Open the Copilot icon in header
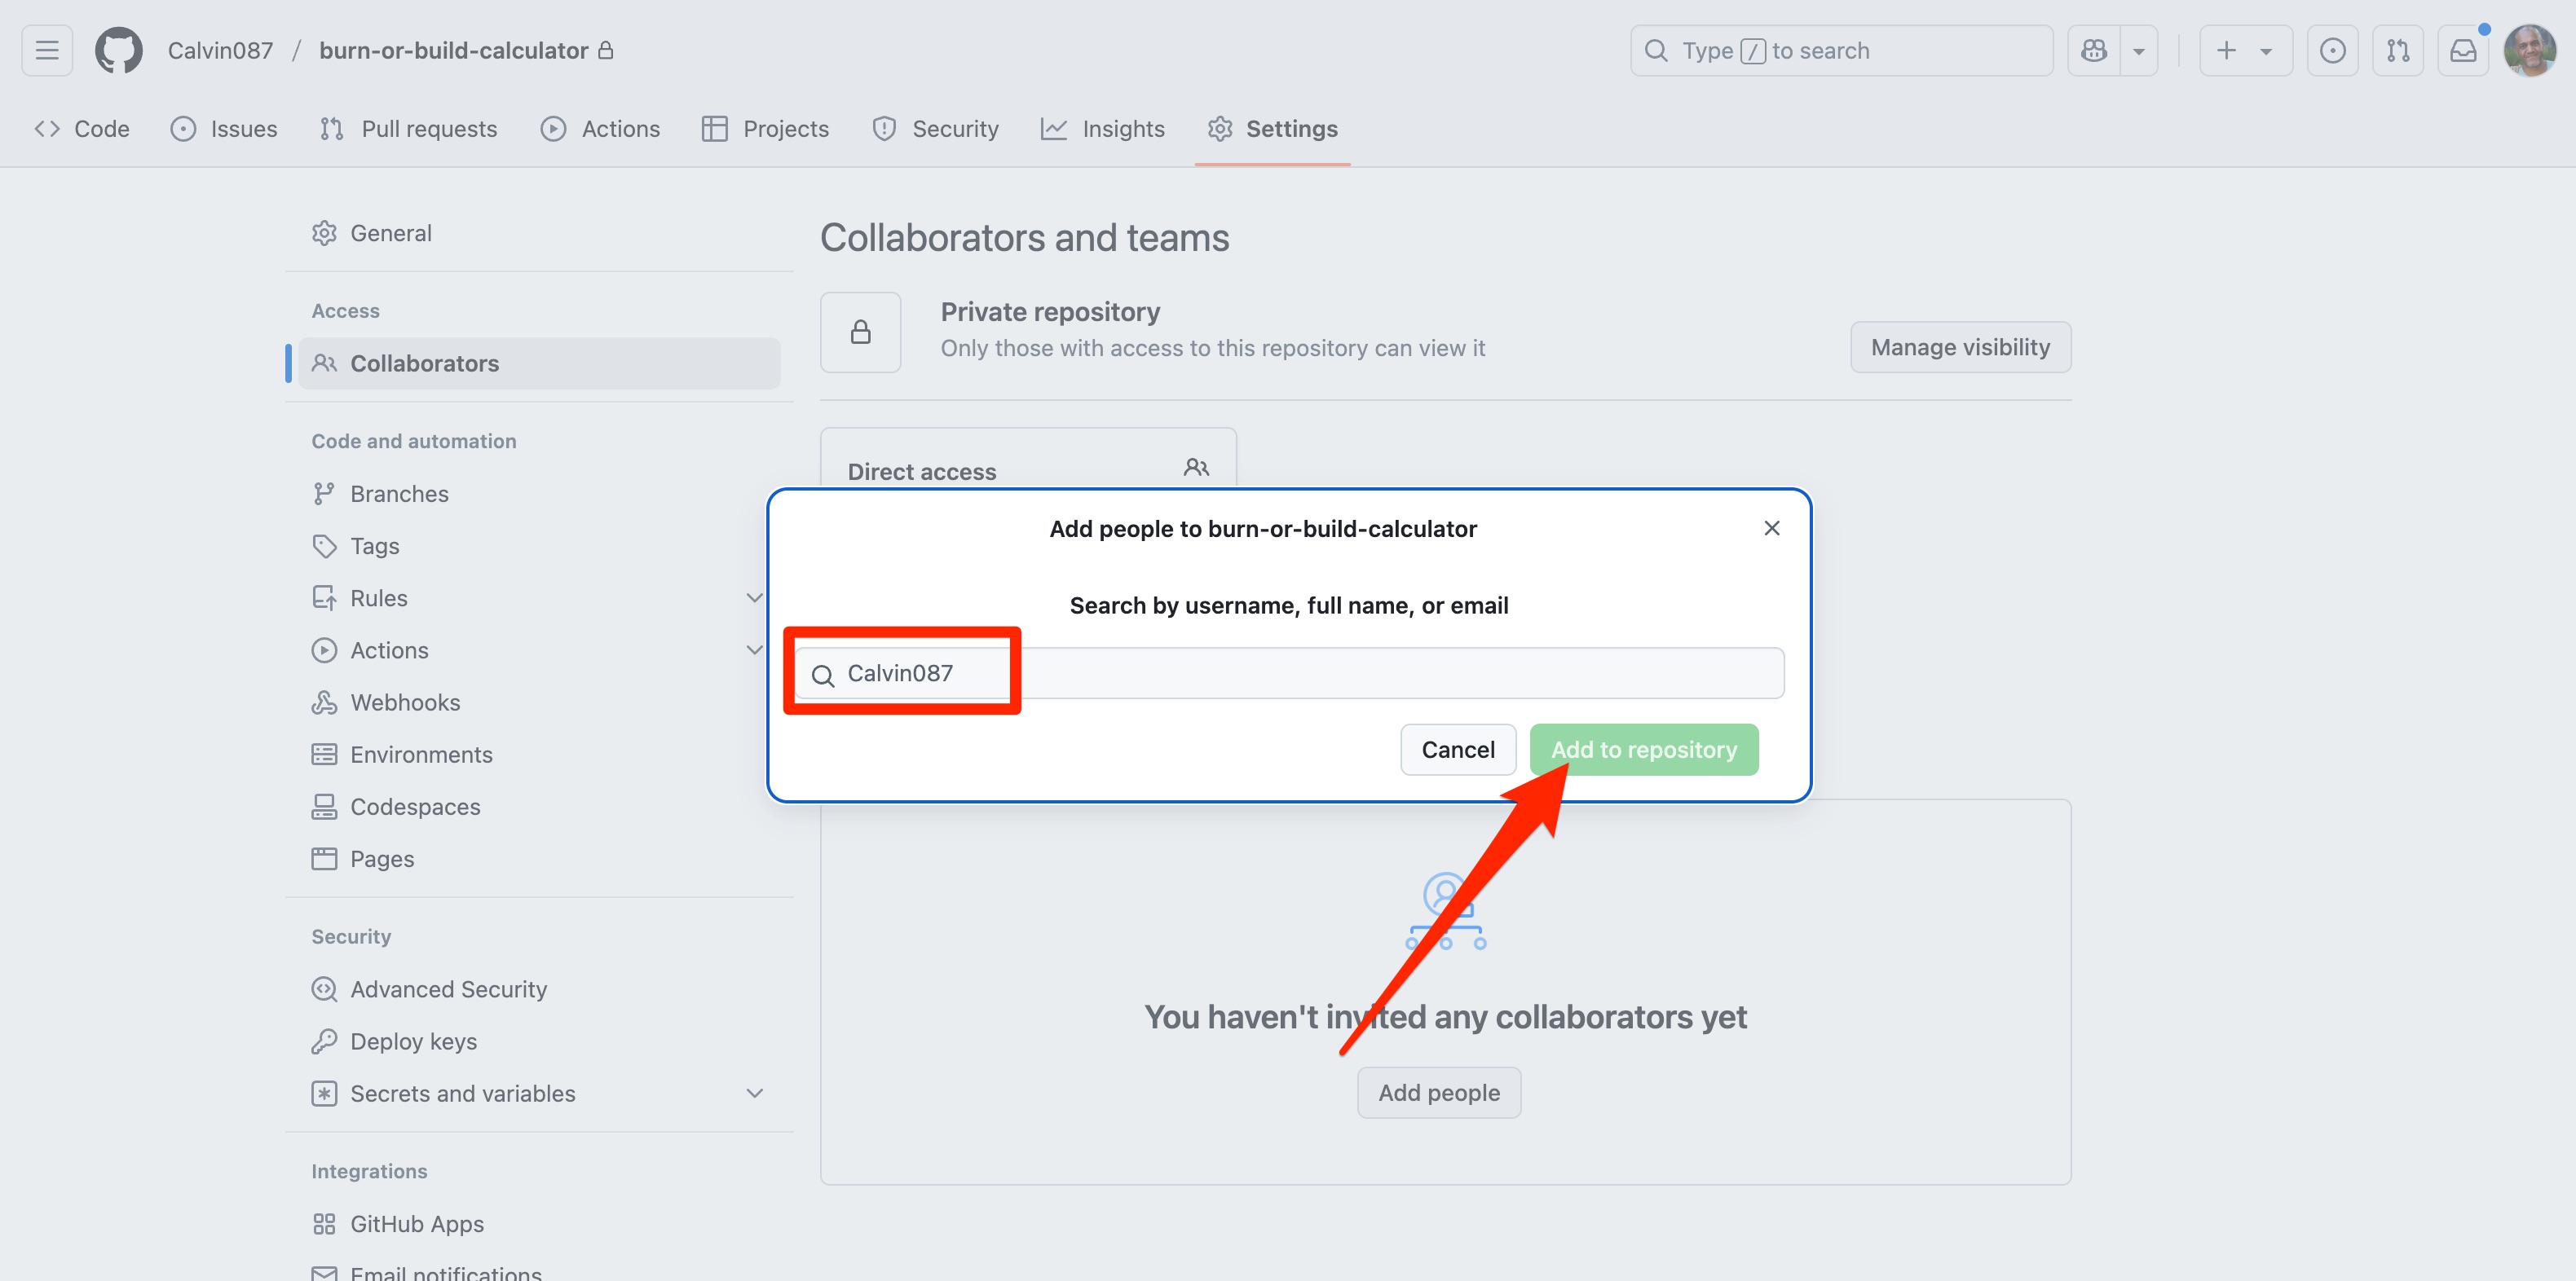 (2093, 50)
